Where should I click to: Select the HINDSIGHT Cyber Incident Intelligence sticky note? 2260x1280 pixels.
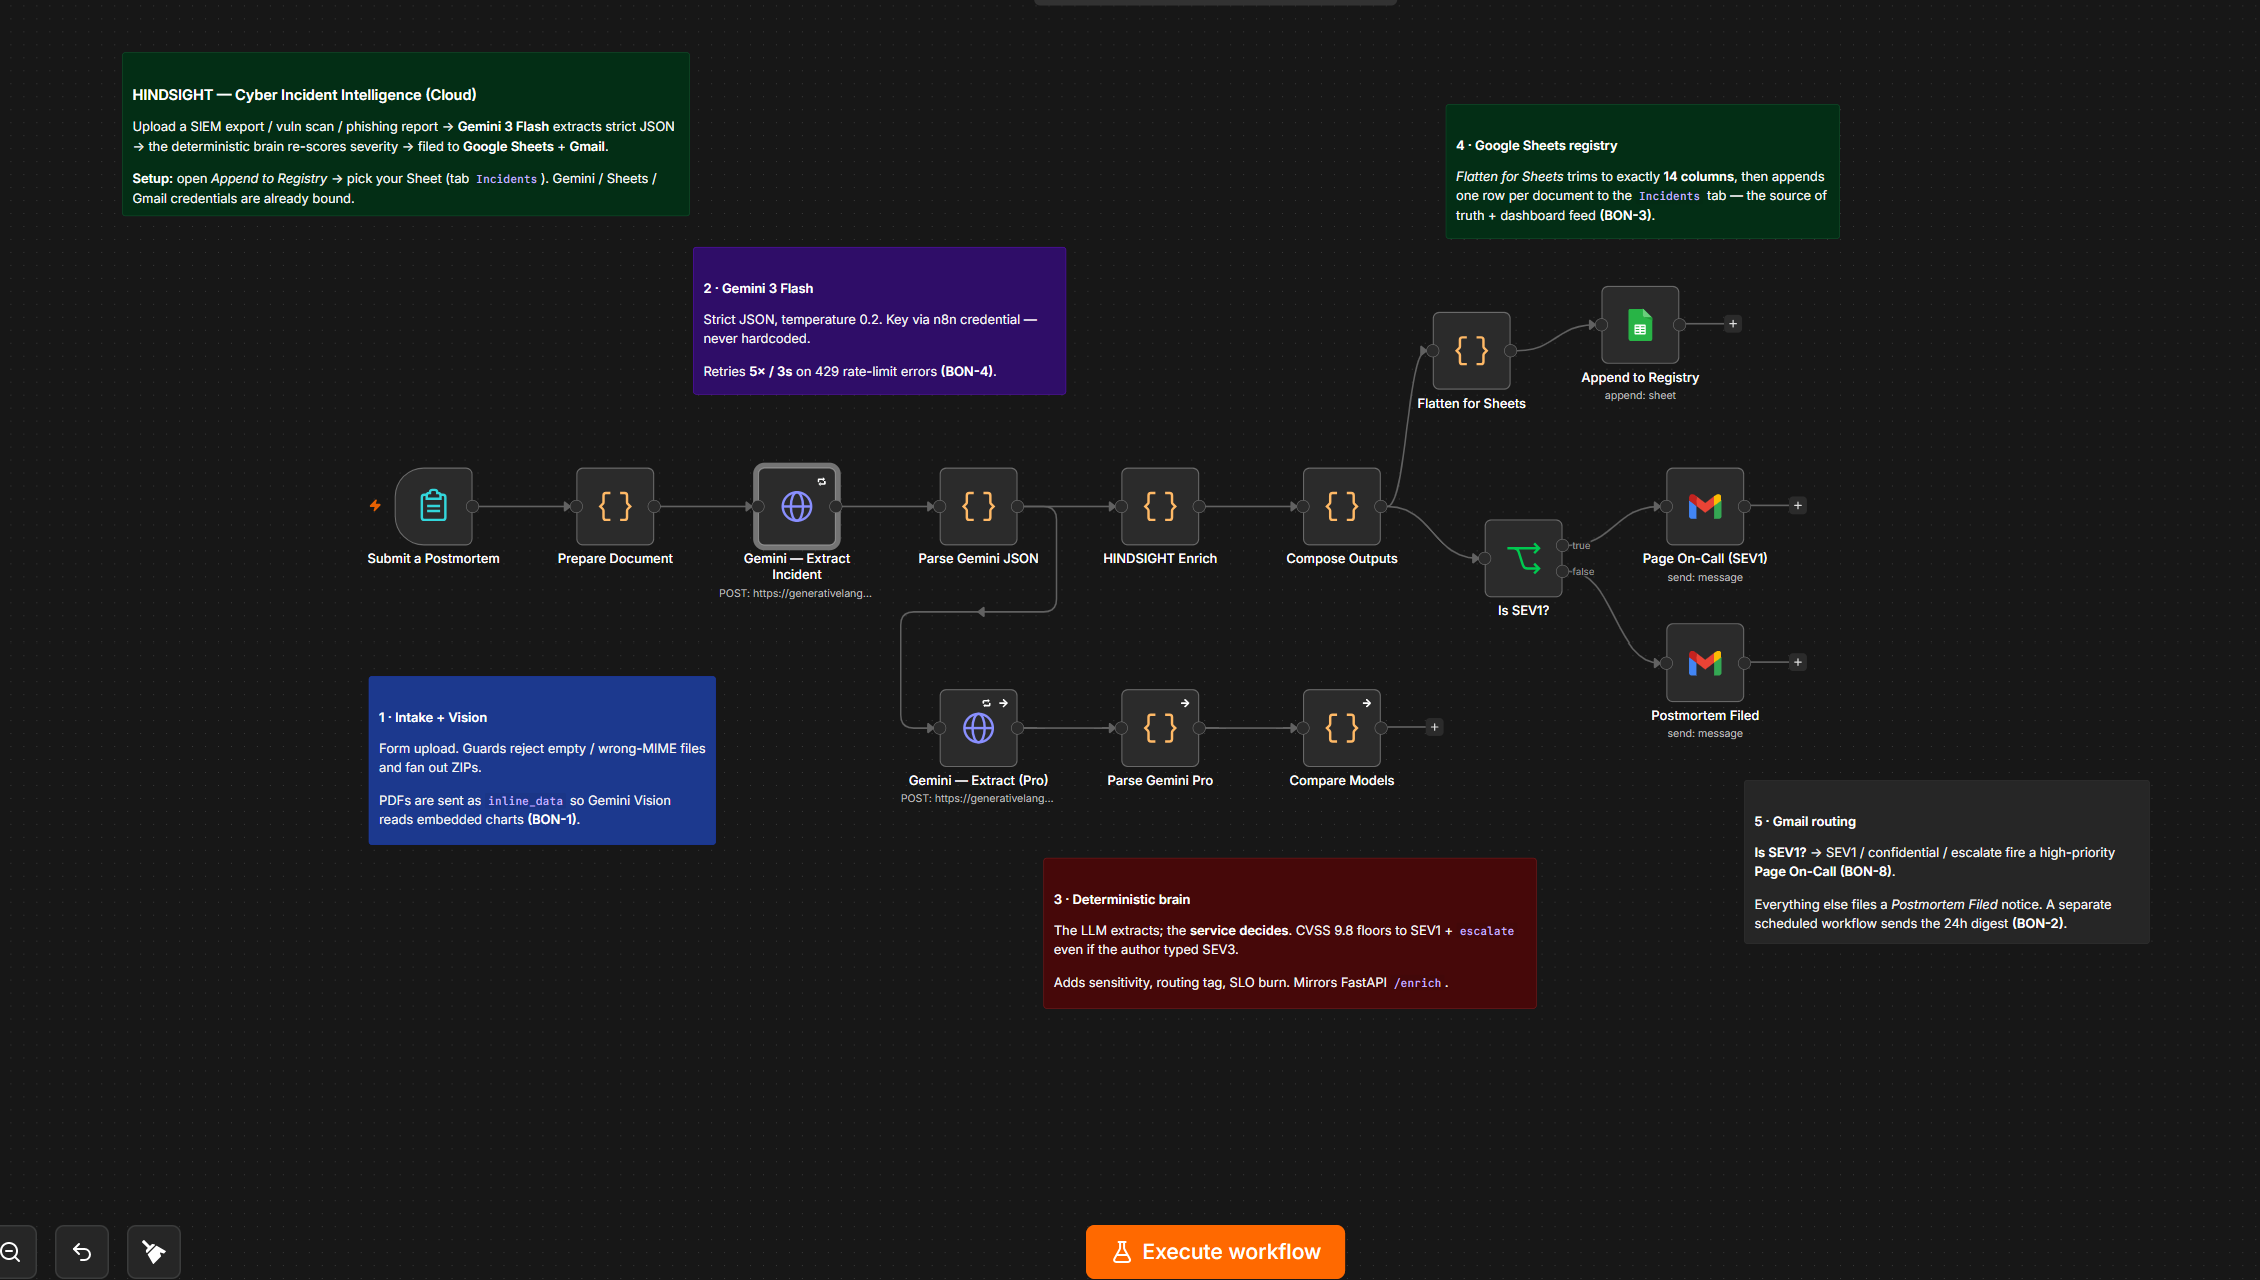(406, 134)
